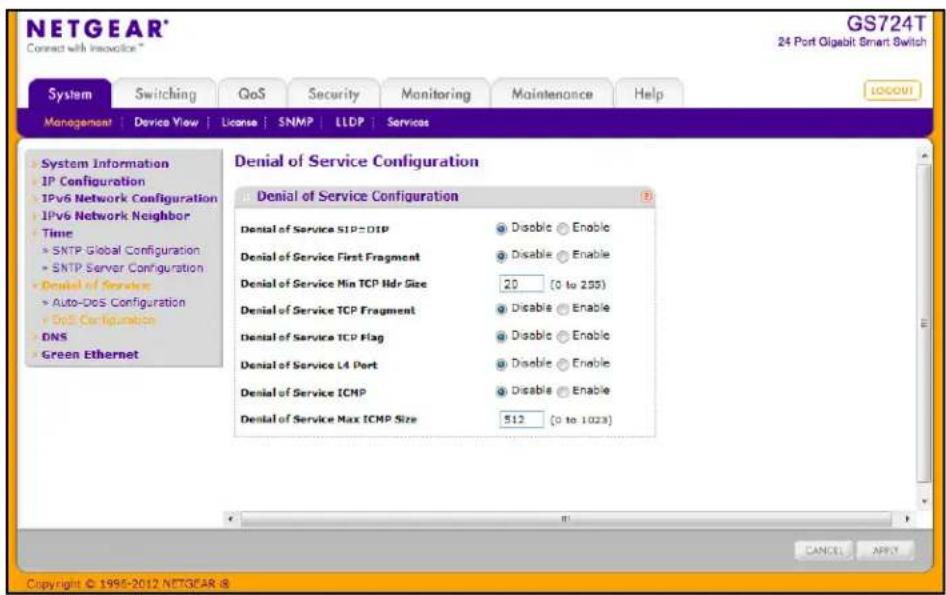Select Disable for Denial of Service SIP=DIP
946x595 pixels.
click(501, 229)
